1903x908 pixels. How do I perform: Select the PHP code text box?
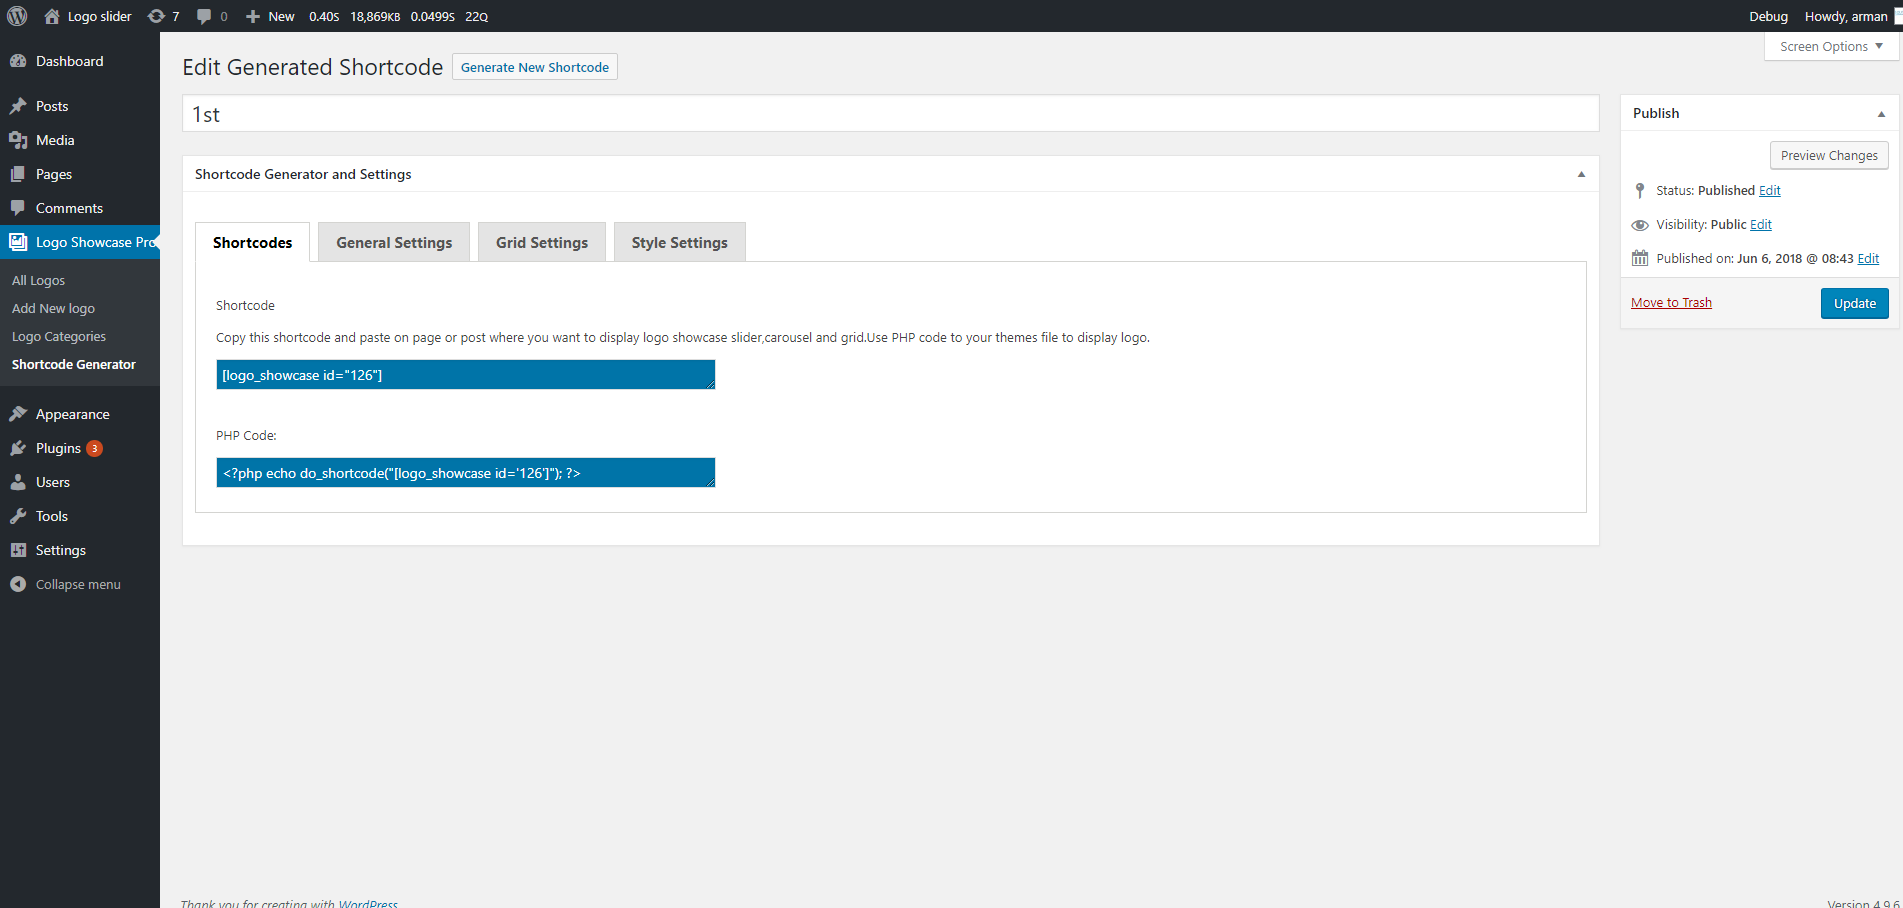(x=465, y=473)
